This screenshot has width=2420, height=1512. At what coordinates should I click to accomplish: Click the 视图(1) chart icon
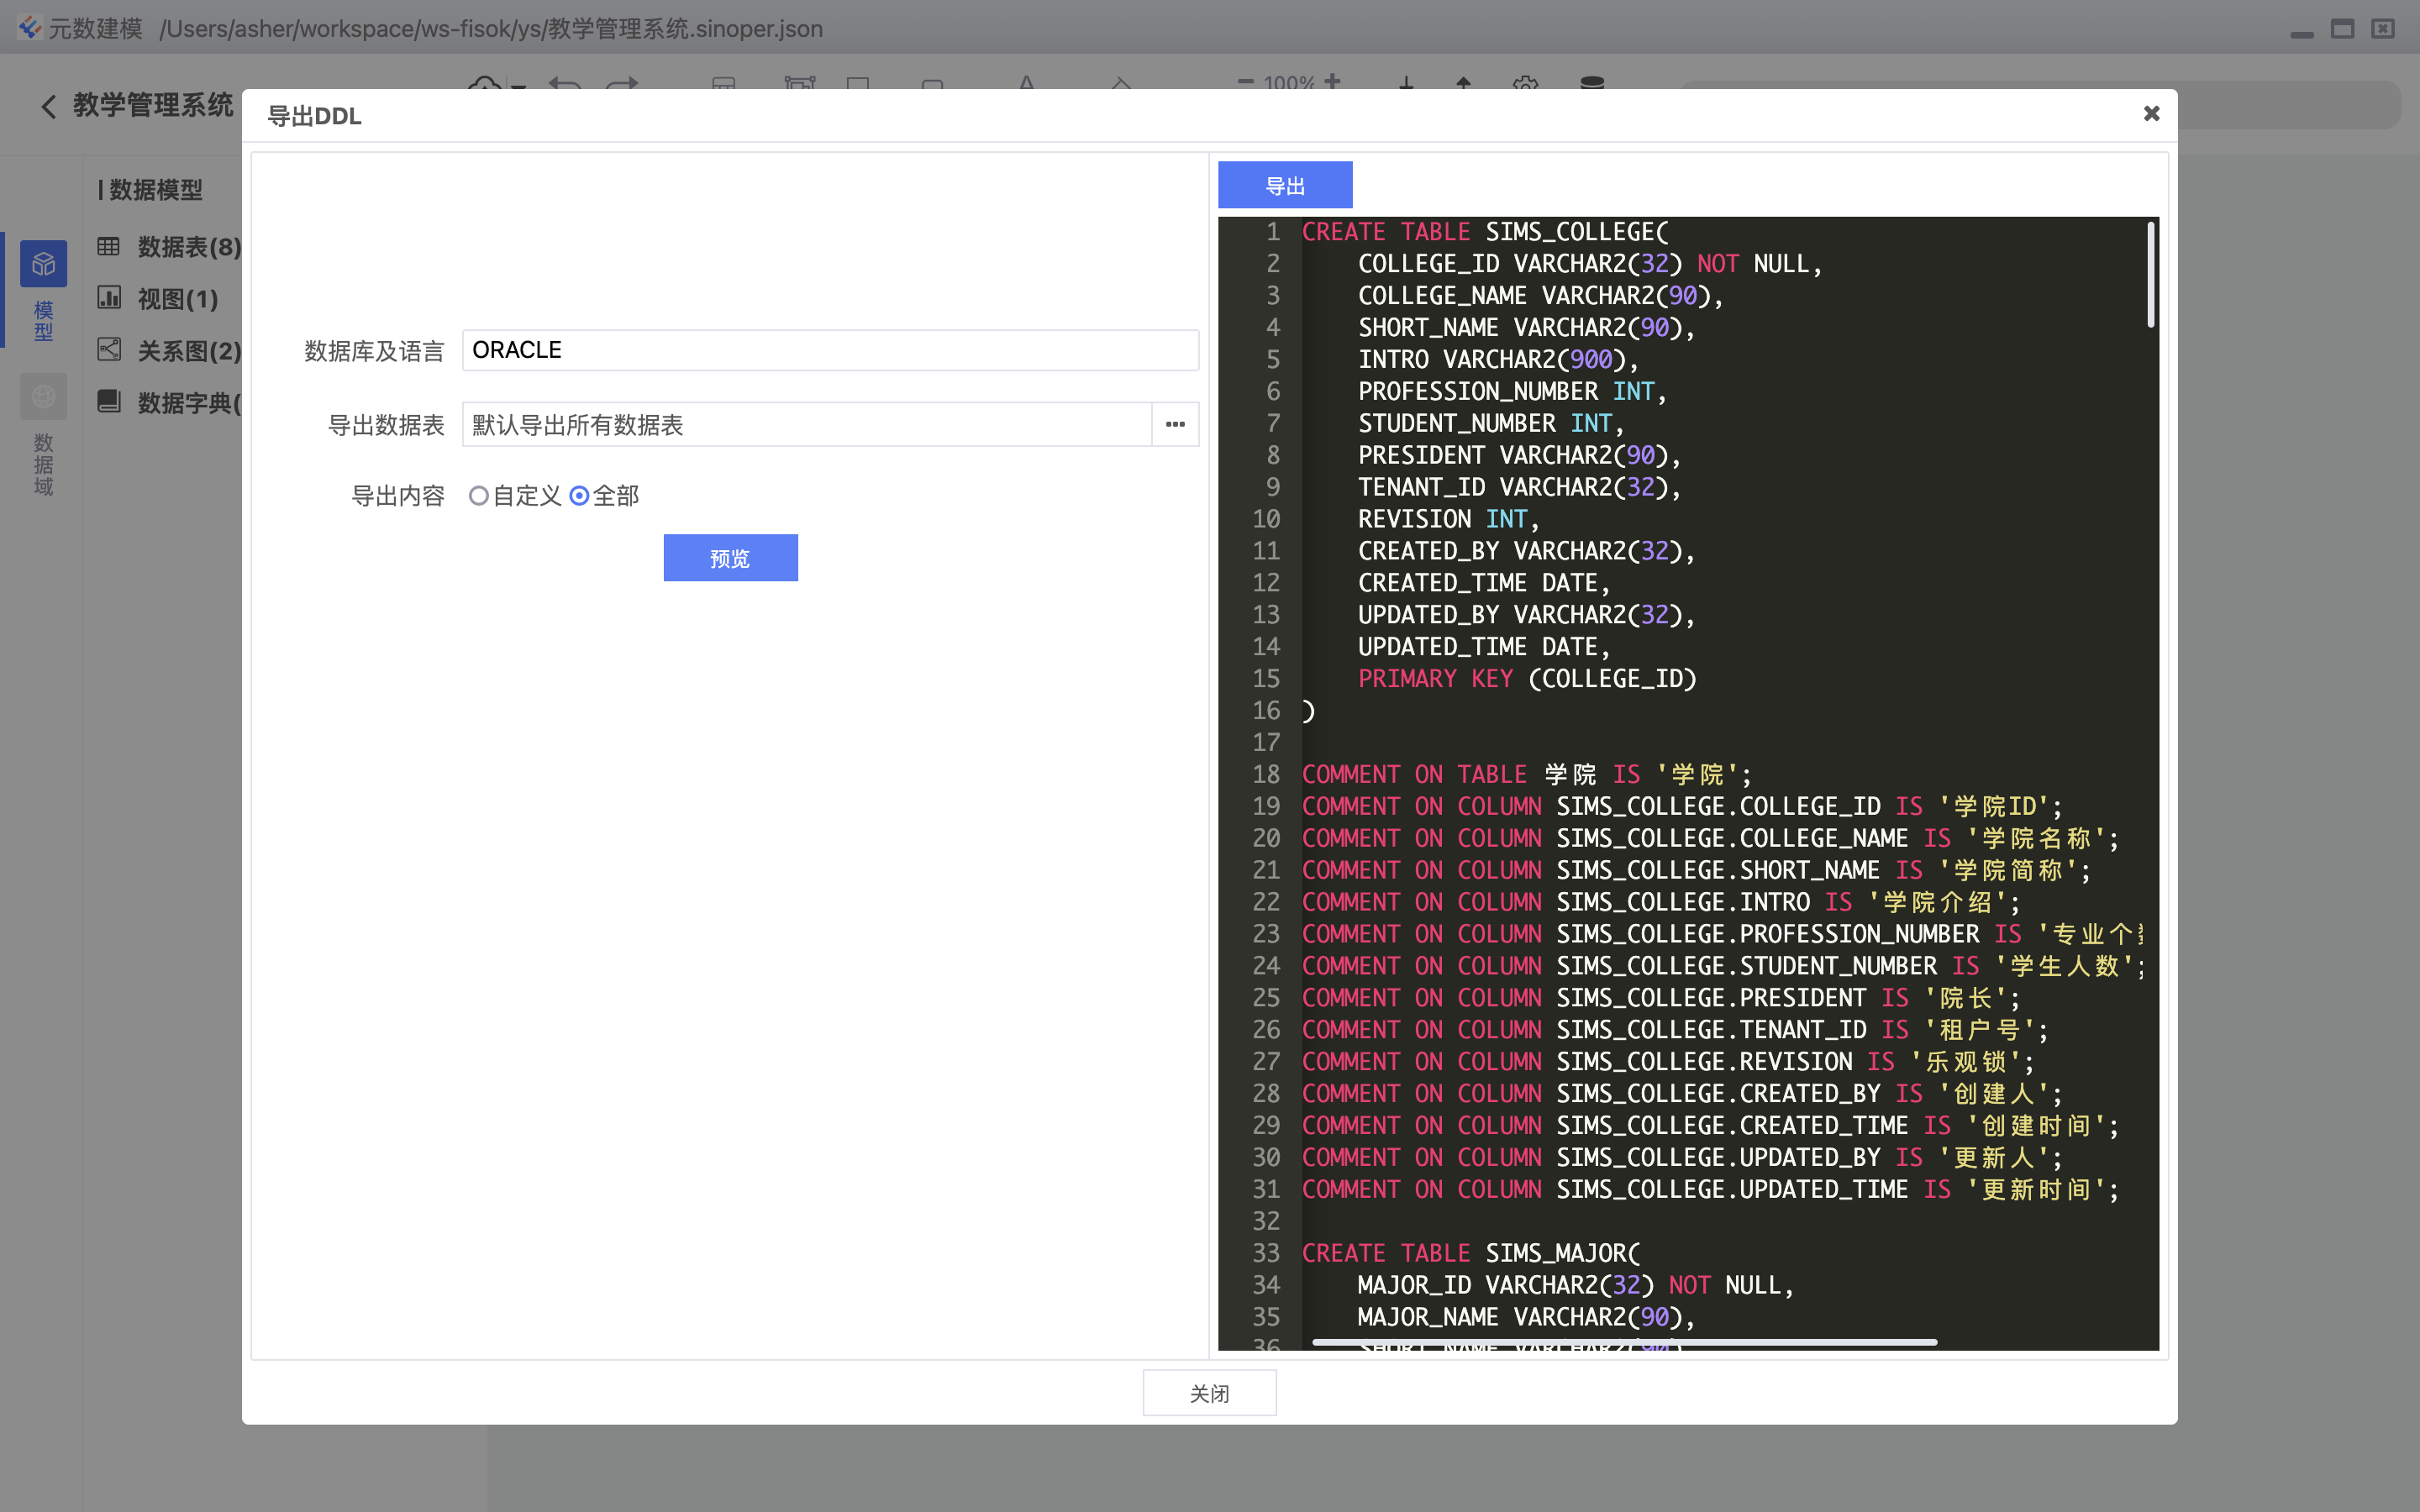(109, 298)
